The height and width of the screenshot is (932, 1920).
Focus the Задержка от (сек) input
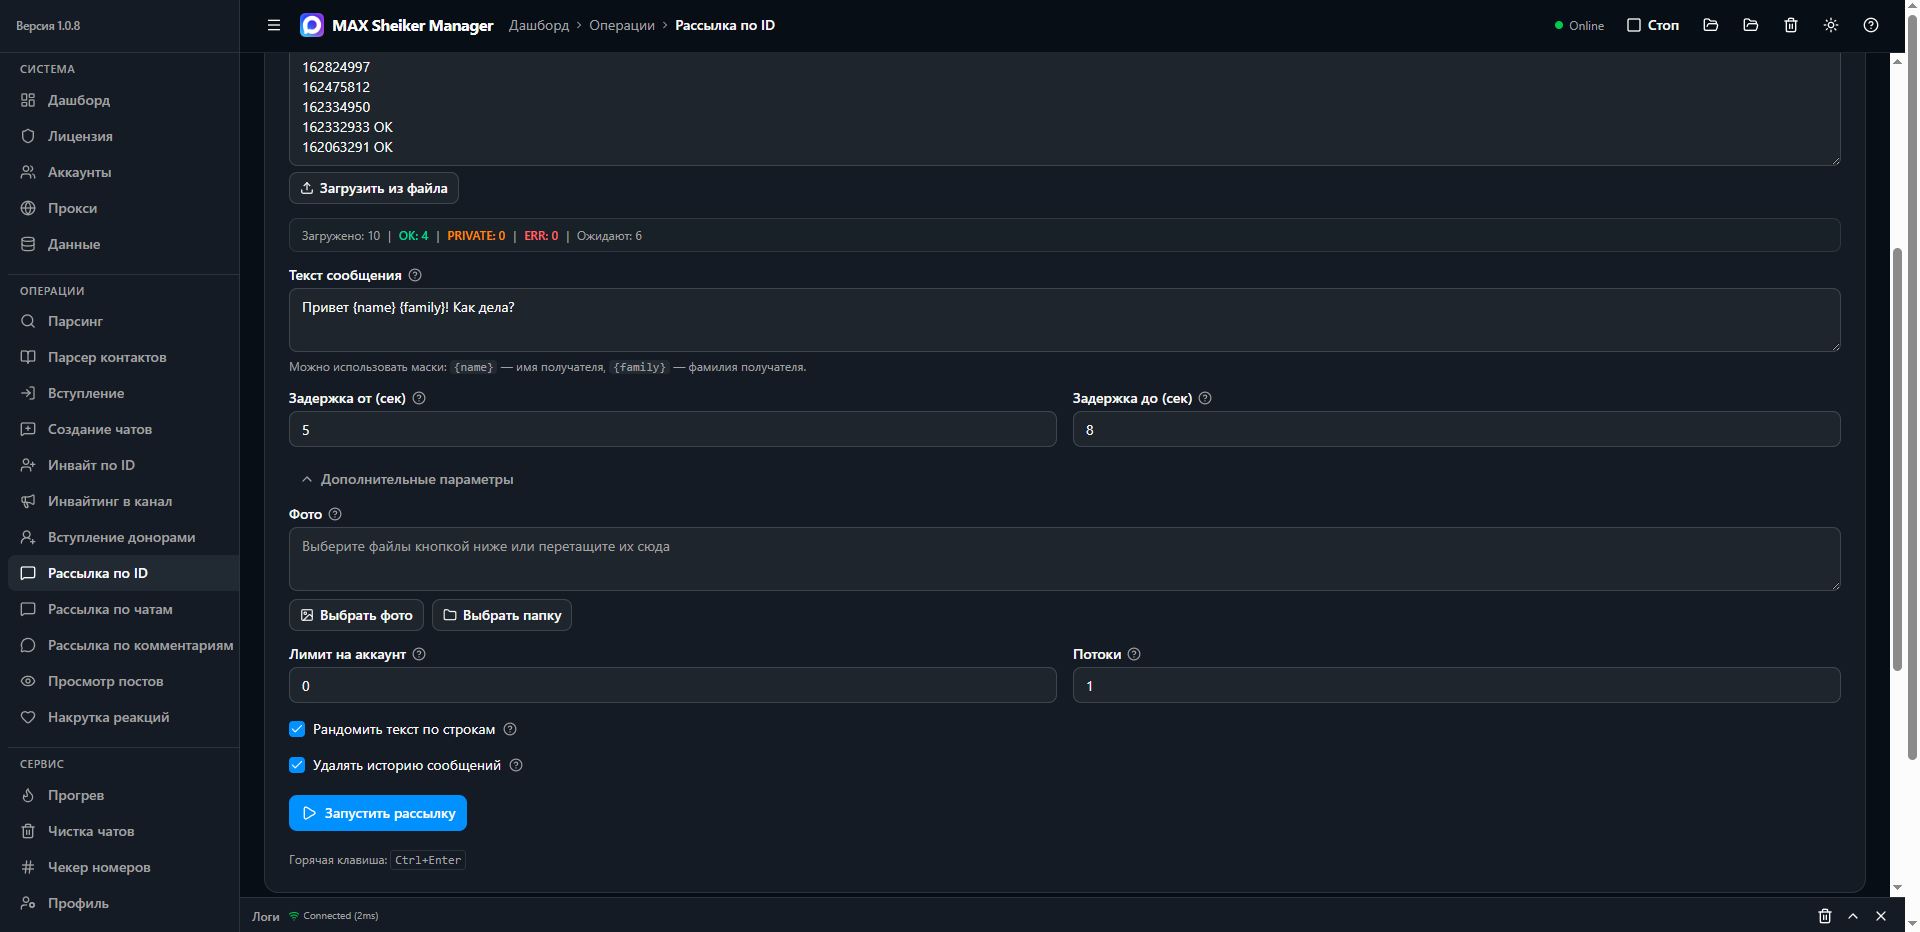pos(673,429)
